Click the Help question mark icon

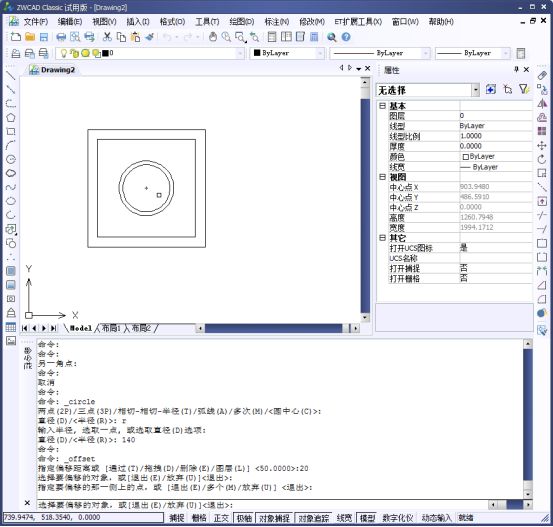pyautogui.click(x=346, y=37)
